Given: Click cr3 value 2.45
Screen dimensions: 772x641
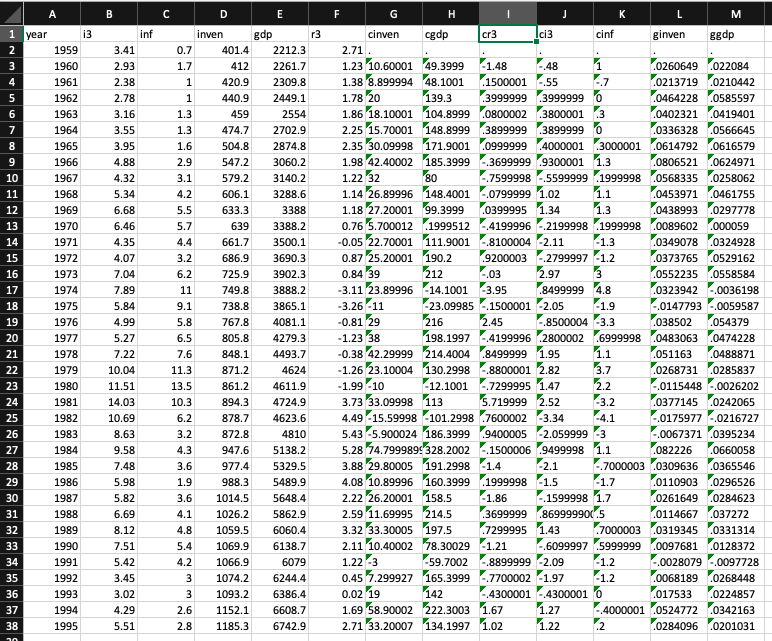Looking at the screenshot, I should (508, 322).
